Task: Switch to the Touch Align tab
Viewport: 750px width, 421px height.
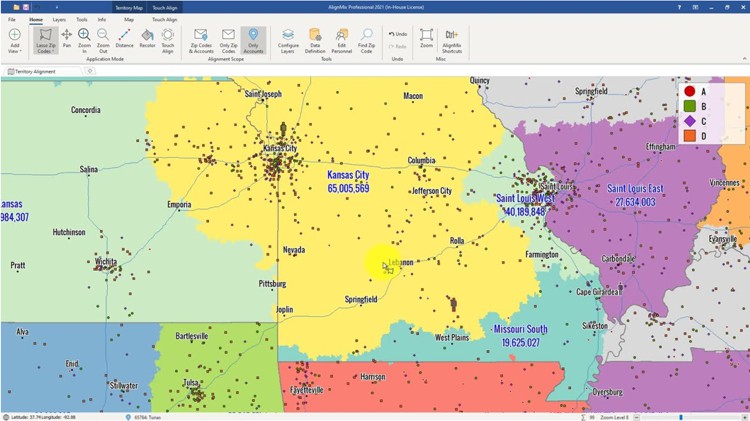Action: [x=164, y=7]
